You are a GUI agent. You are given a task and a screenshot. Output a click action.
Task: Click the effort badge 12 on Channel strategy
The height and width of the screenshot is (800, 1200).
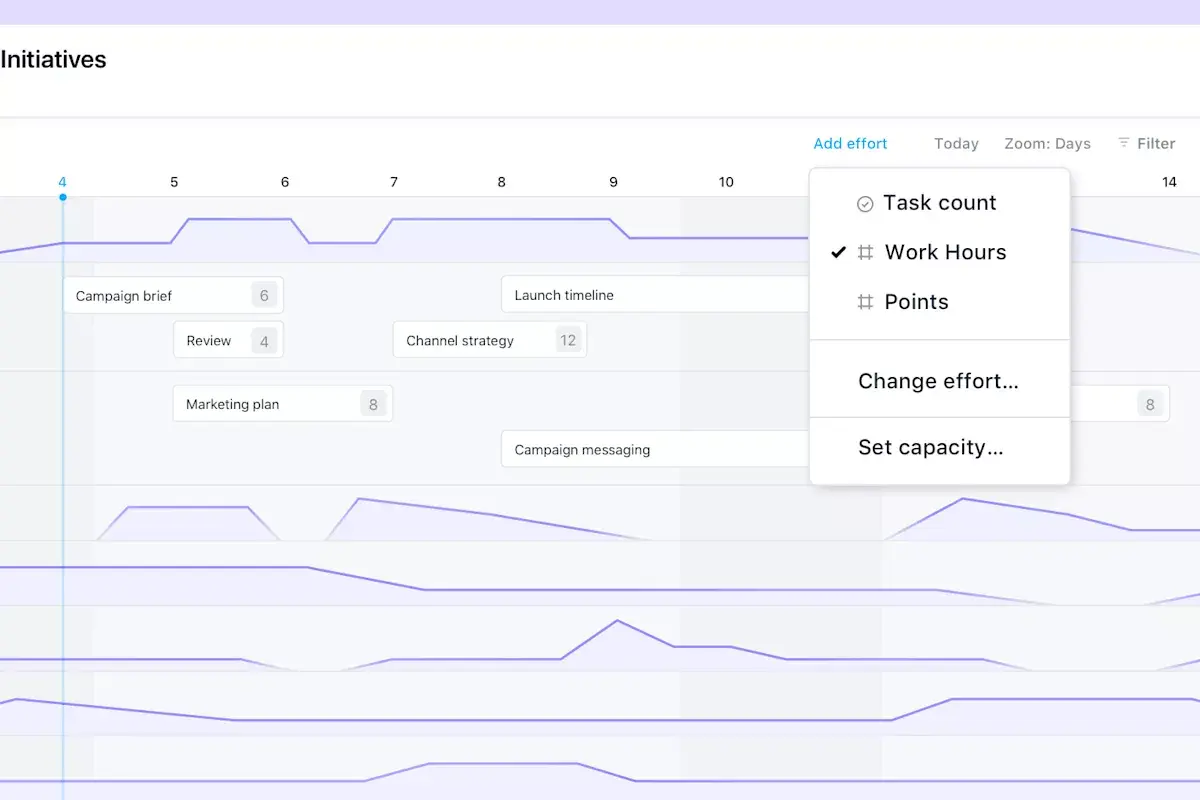coord(569,340)
